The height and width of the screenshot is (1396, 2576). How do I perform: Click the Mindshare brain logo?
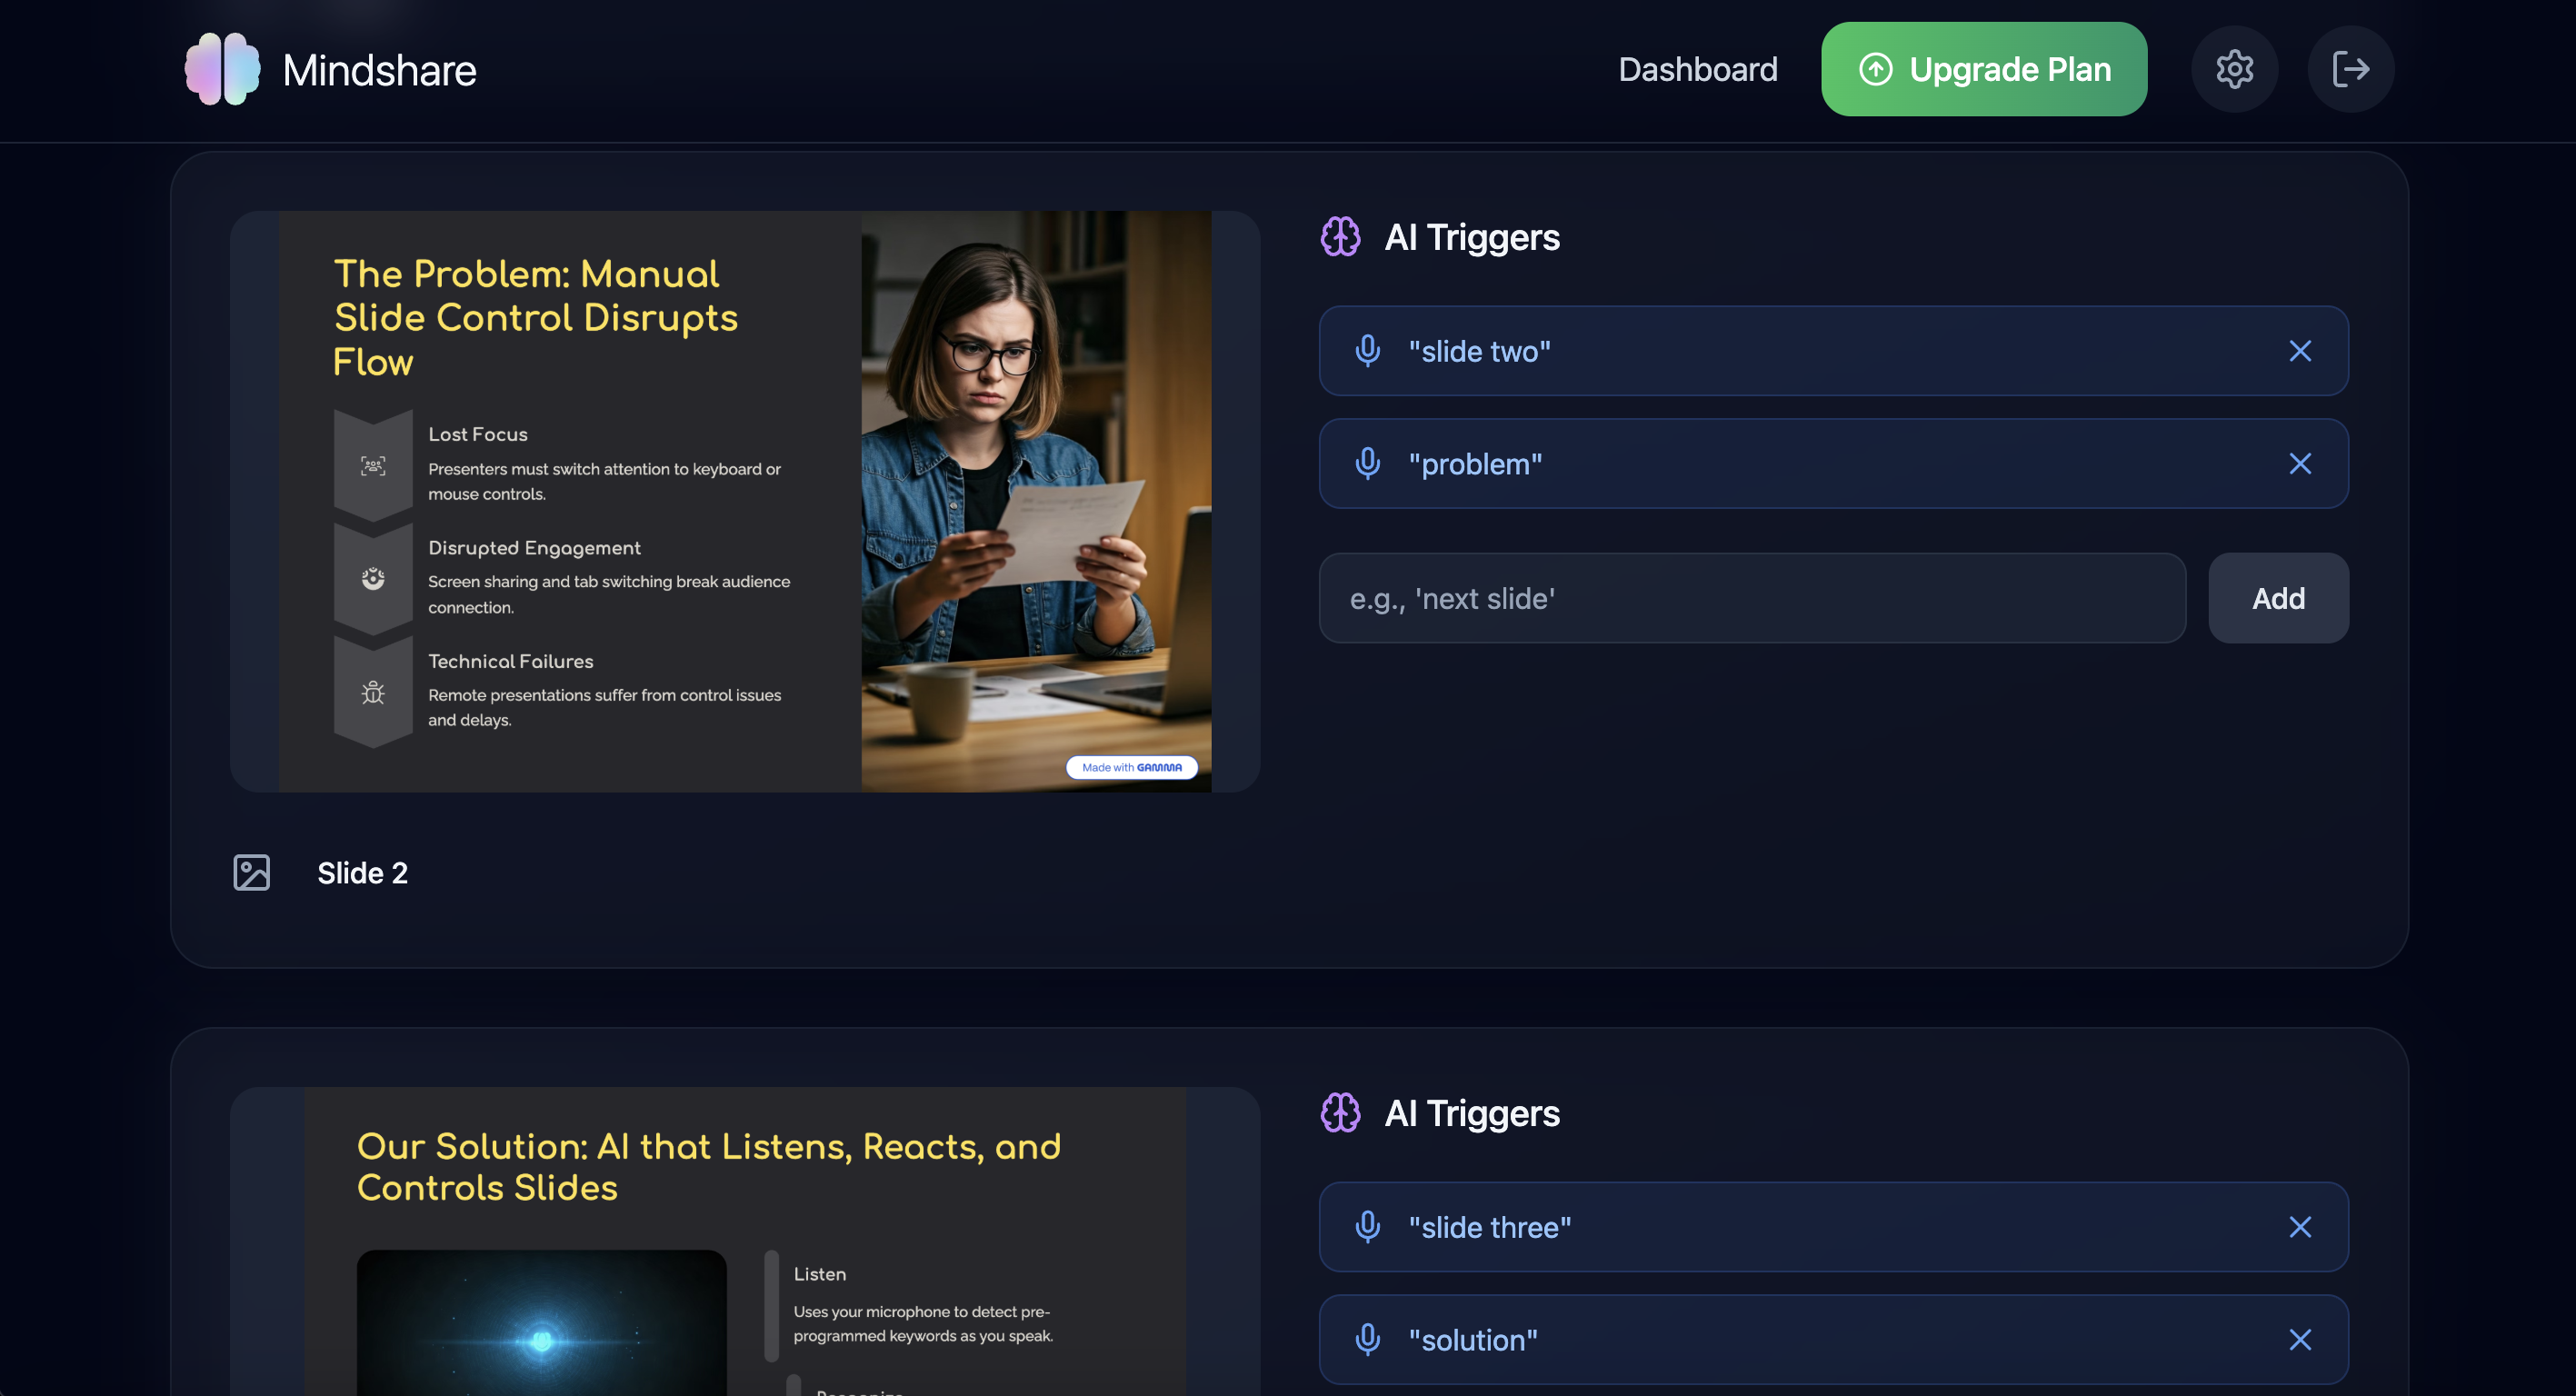pyautogui.click(x=222, y=69)
